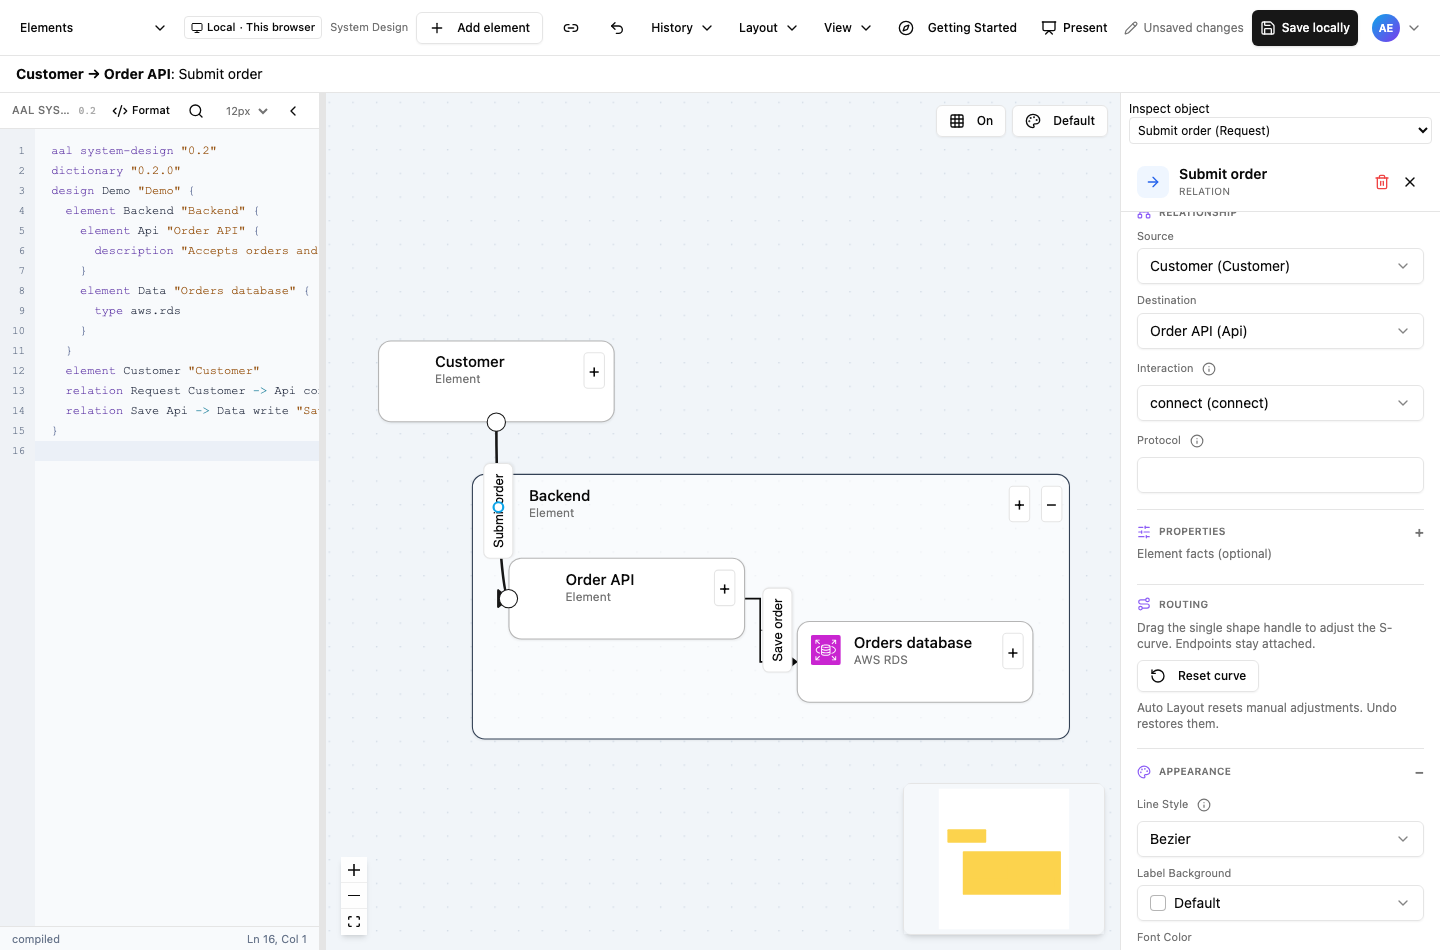Click the Protocol input field
The width and height of the screenshot is (1440, 950).
point(1280,475)
